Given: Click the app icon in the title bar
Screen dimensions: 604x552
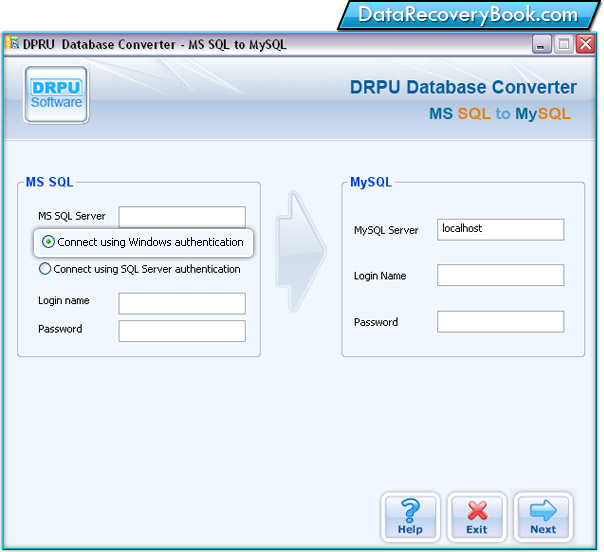Looking at the screenshot, I should click(x=12, y=43).
